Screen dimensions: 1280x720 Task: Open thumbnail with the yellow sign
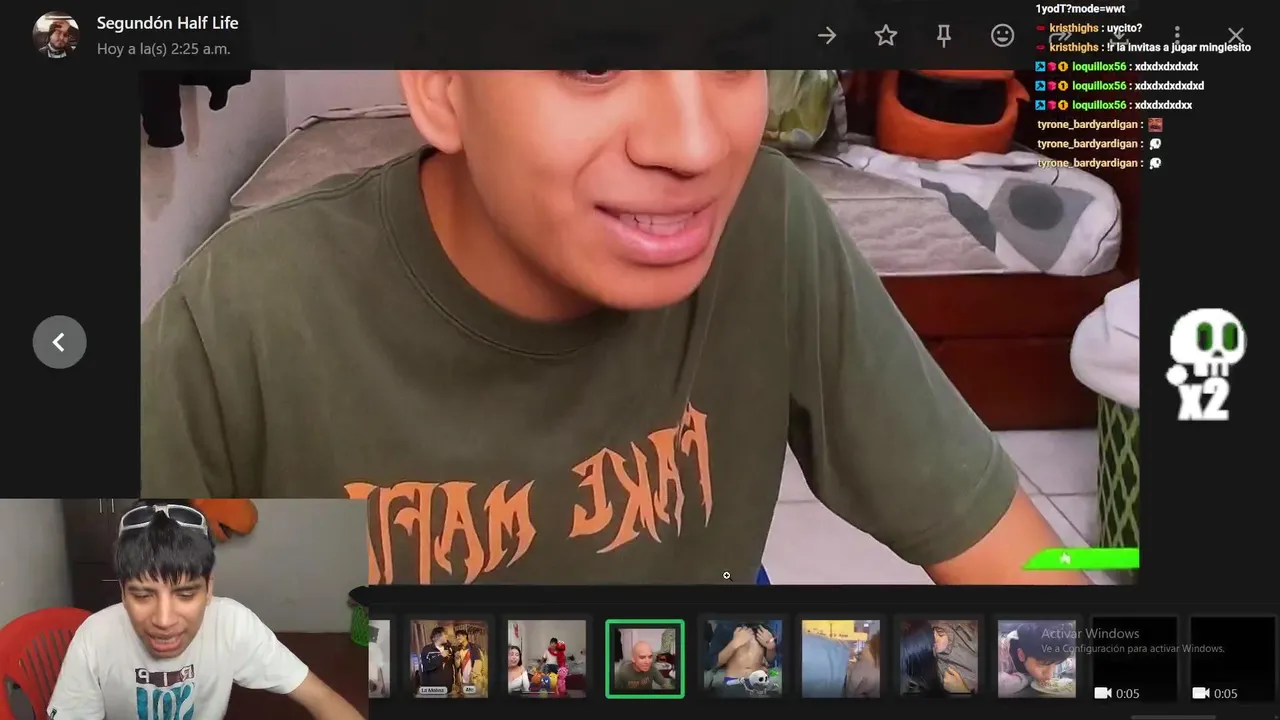point(841,658)
